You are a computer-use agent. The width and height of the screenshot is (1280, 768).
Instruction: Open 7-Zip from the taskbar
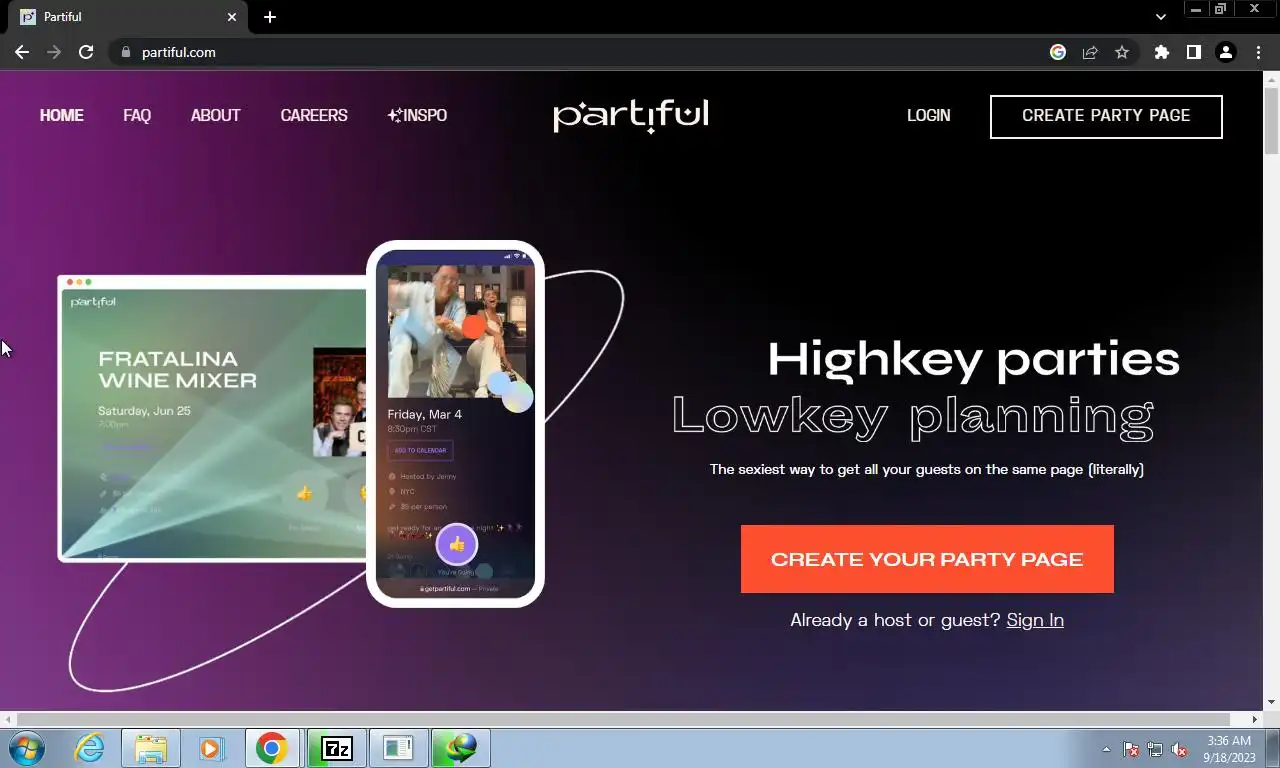[337, 748]
